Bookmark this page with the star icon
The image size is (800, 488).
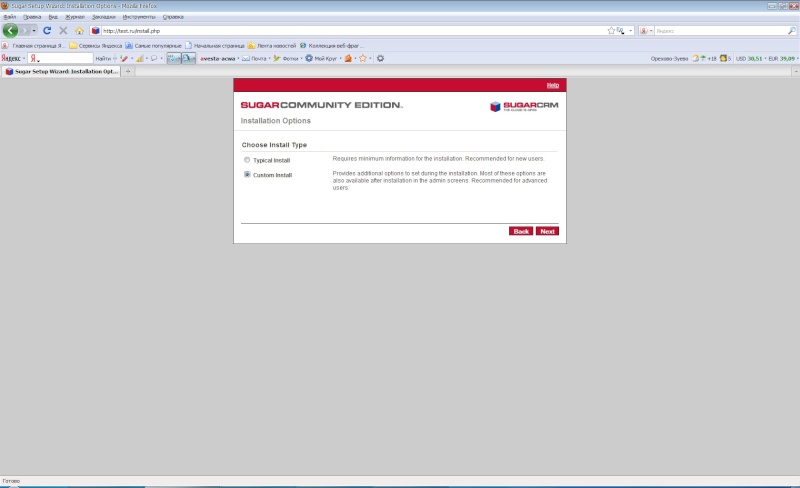611,31
